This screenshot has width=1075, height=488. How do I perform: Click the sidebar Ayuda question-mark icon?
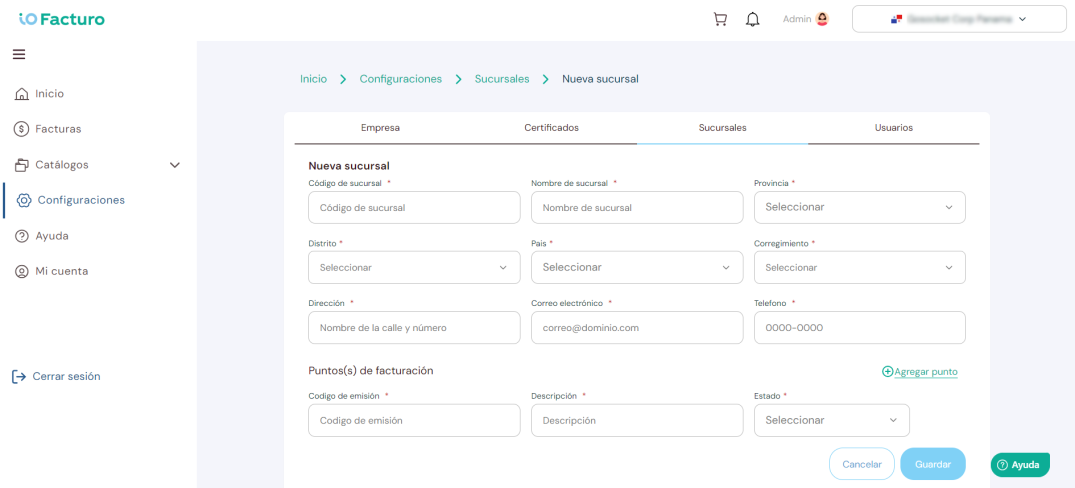point(22,236)
